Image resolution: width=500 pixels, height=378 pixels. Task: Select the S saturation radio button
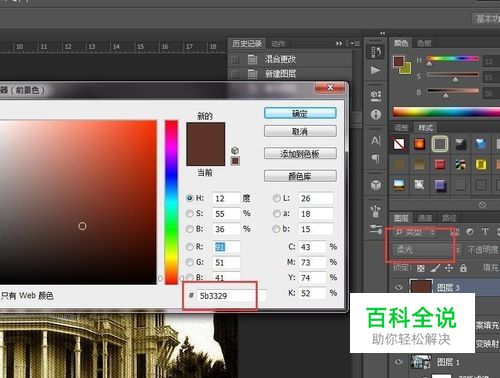click(190, 213)
